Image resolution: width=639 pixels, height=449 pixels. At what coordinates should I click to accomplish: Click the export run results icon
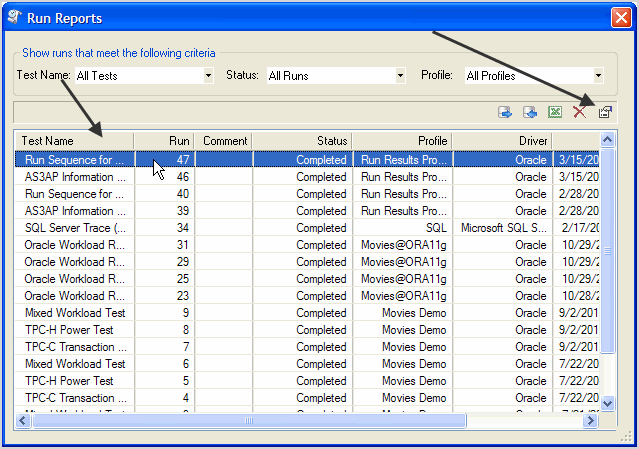pyautogui.click(x=505, y=112)
